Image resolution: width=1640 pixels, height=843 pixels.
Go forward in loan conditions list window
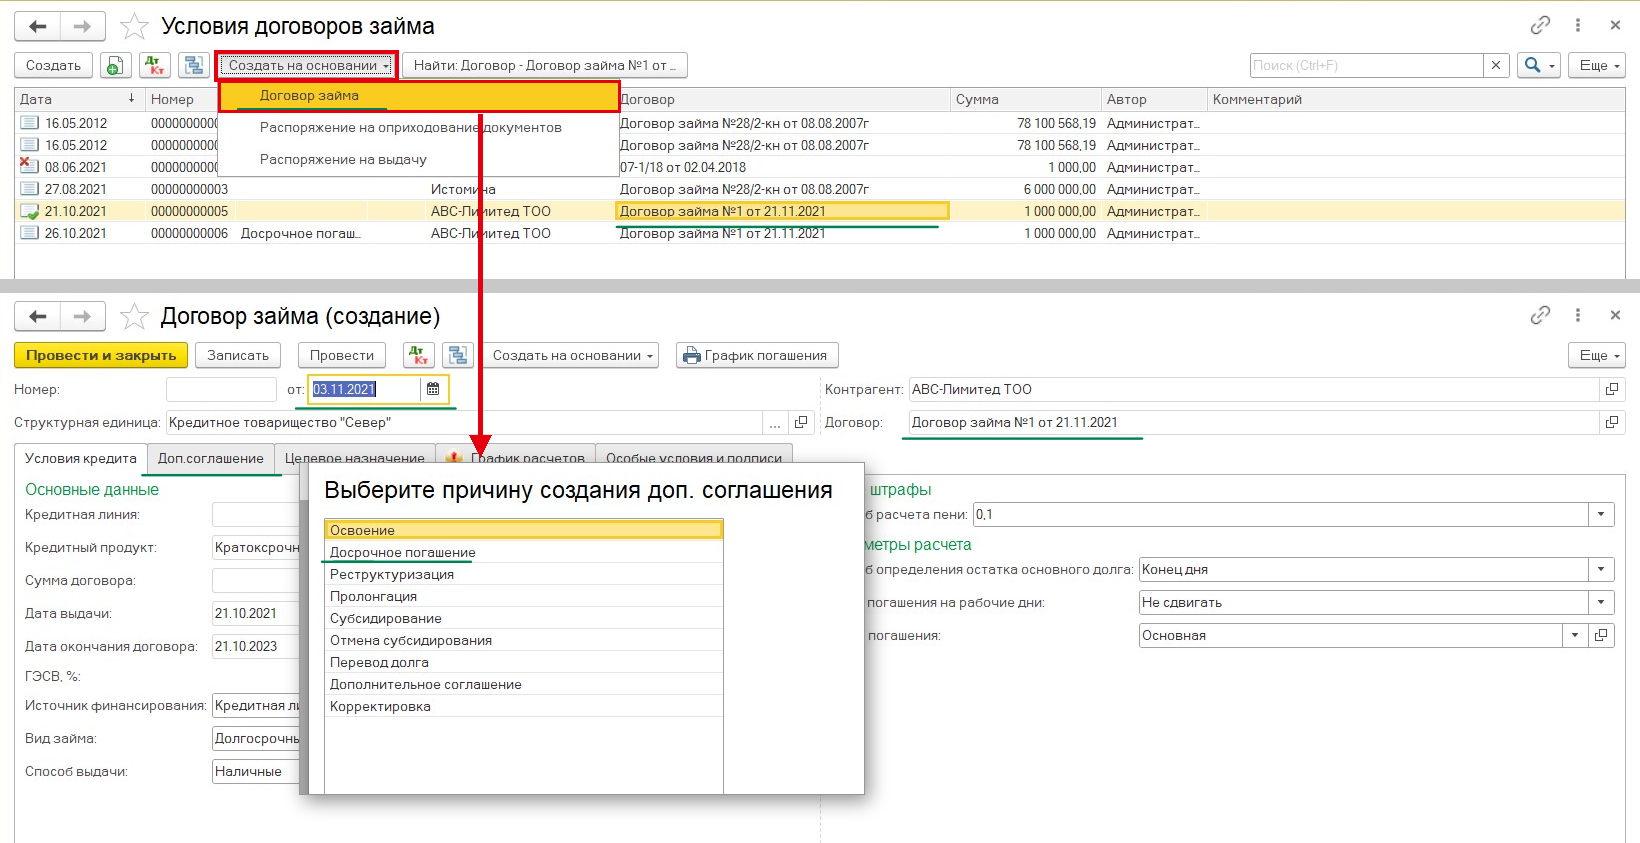(83, 27)
